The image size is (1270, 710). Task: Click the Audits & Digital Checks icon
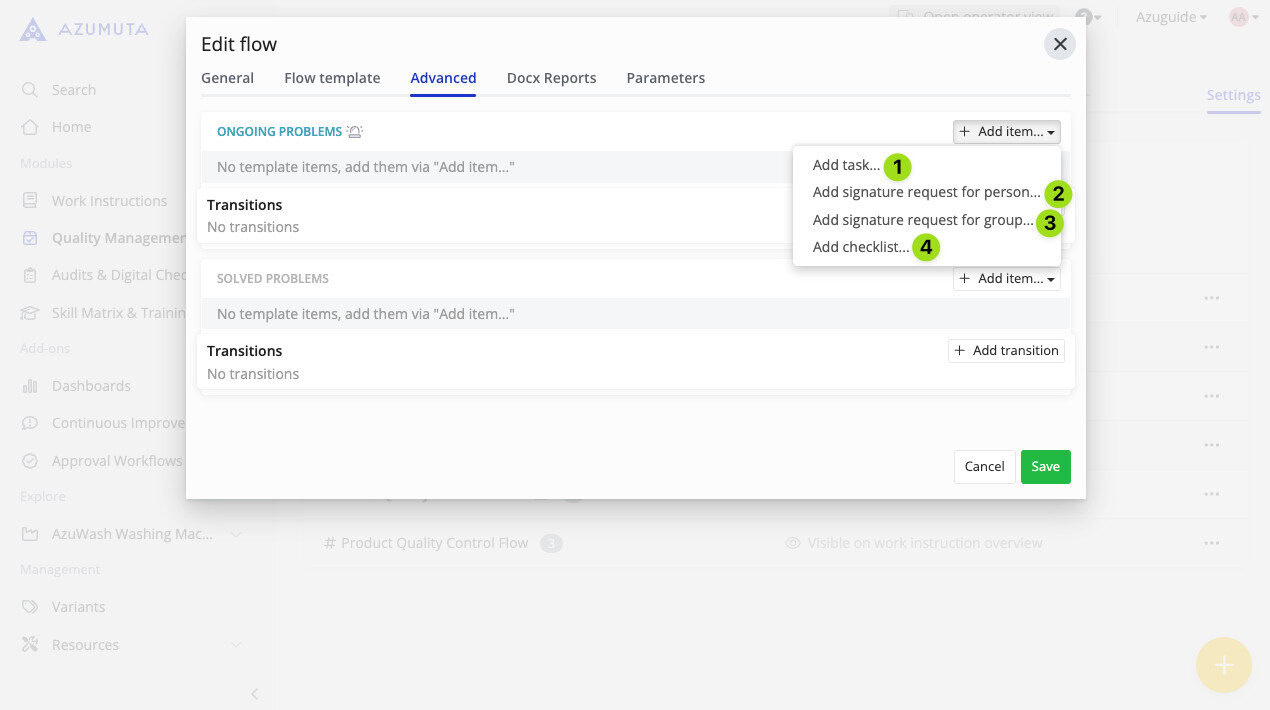(x=30, y=274)
